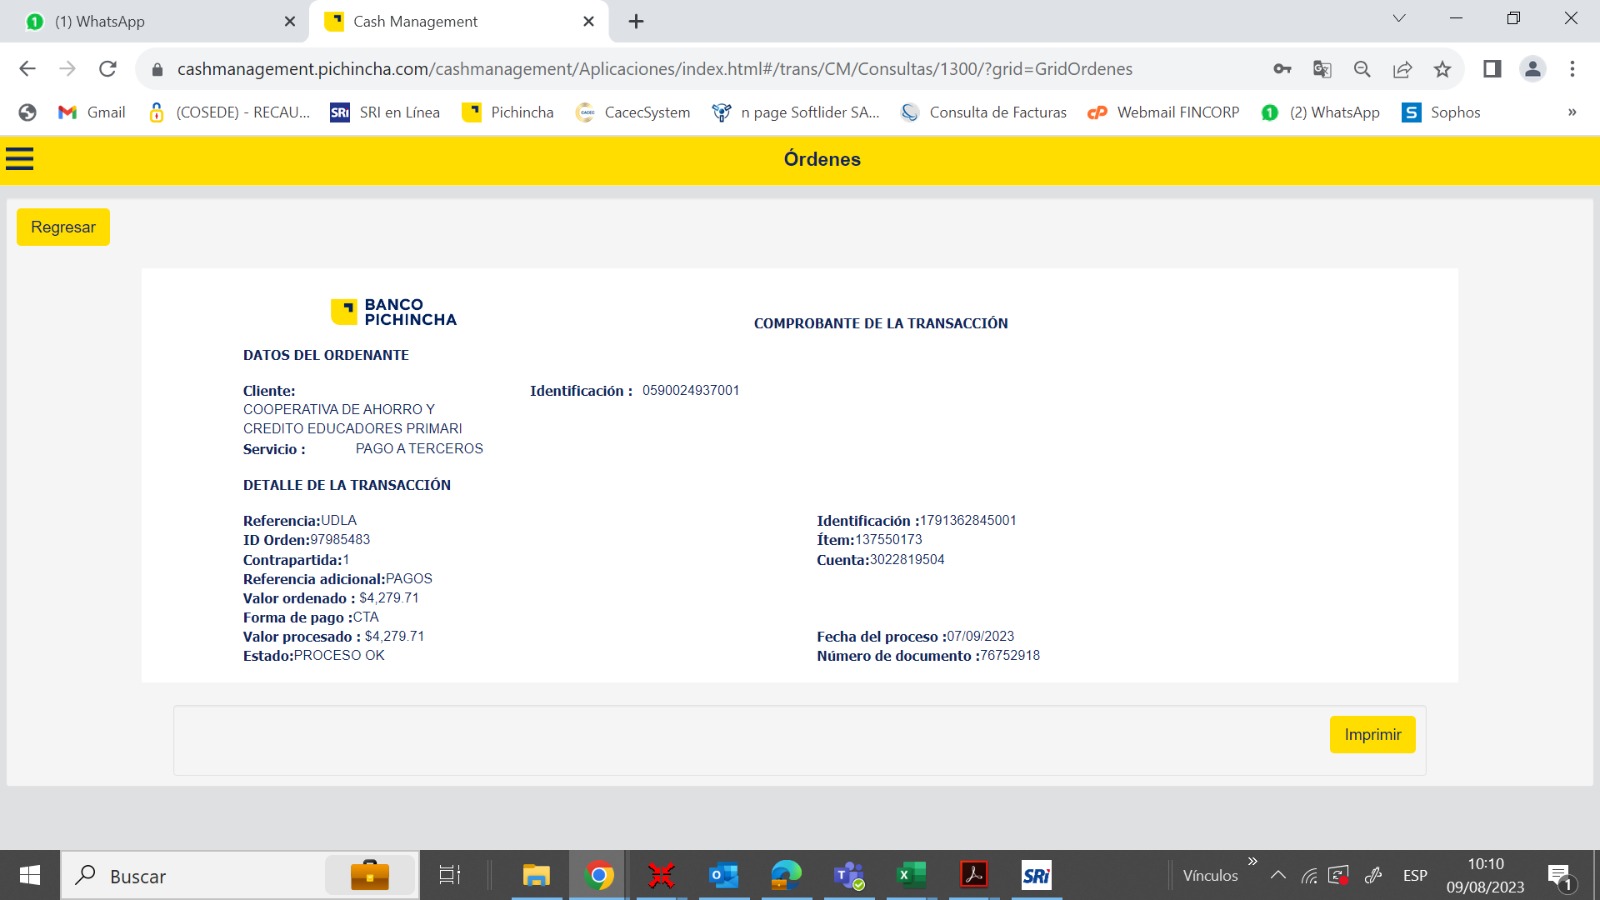This screenshot has width=1600, height=900.
Task: Open the Google Translate icon in address bar
Action: [1322, 69]
